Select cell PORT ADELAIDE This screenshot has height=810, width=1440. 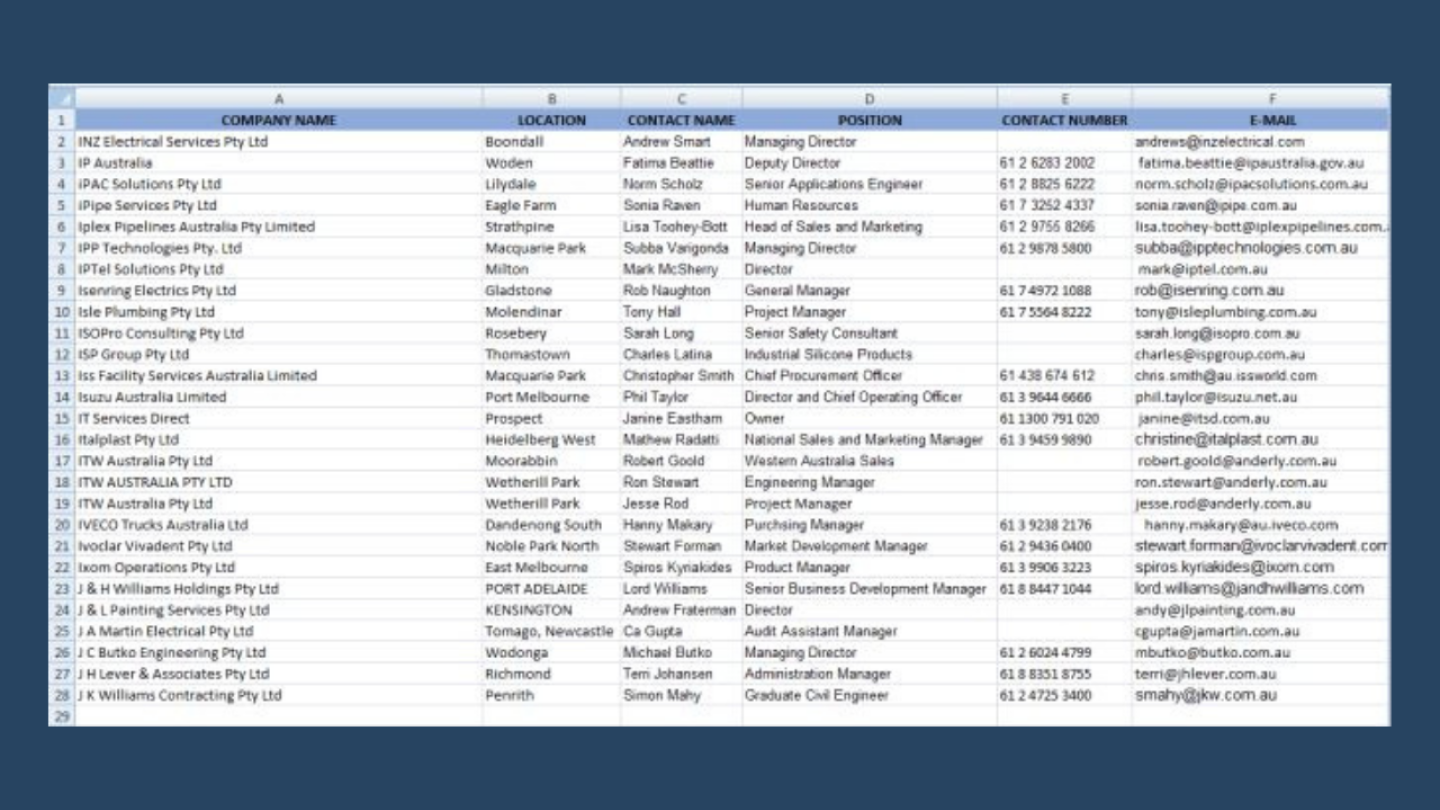click(x=551, y=589)
